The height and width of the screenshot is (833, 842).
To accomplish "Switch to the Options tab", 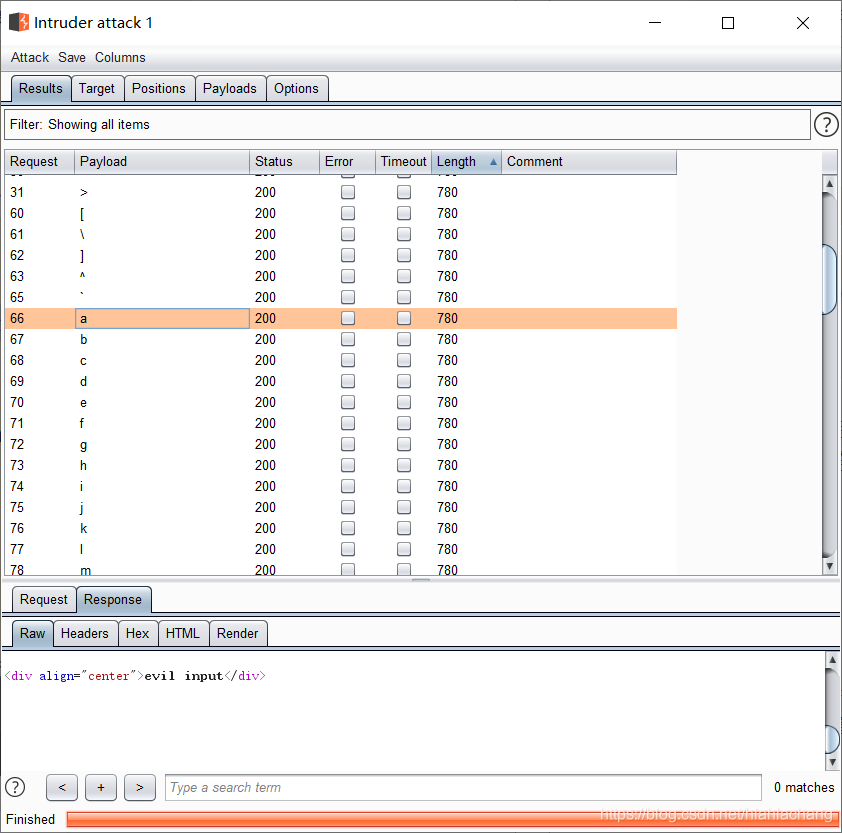I will [296, 89].
